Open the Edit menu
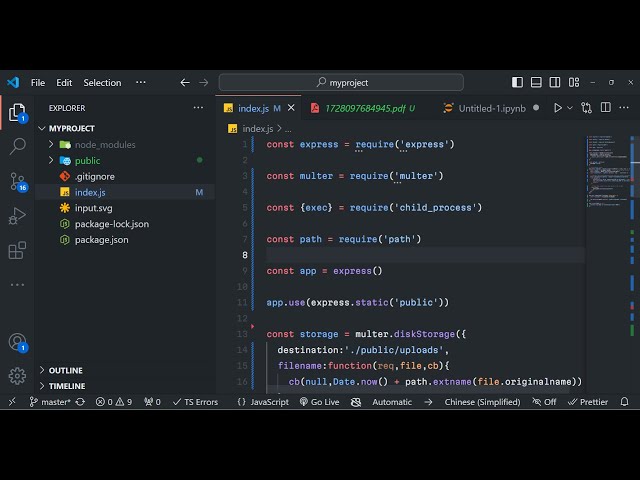The width and height of the screenshot is (640, 480). [64, 82]
